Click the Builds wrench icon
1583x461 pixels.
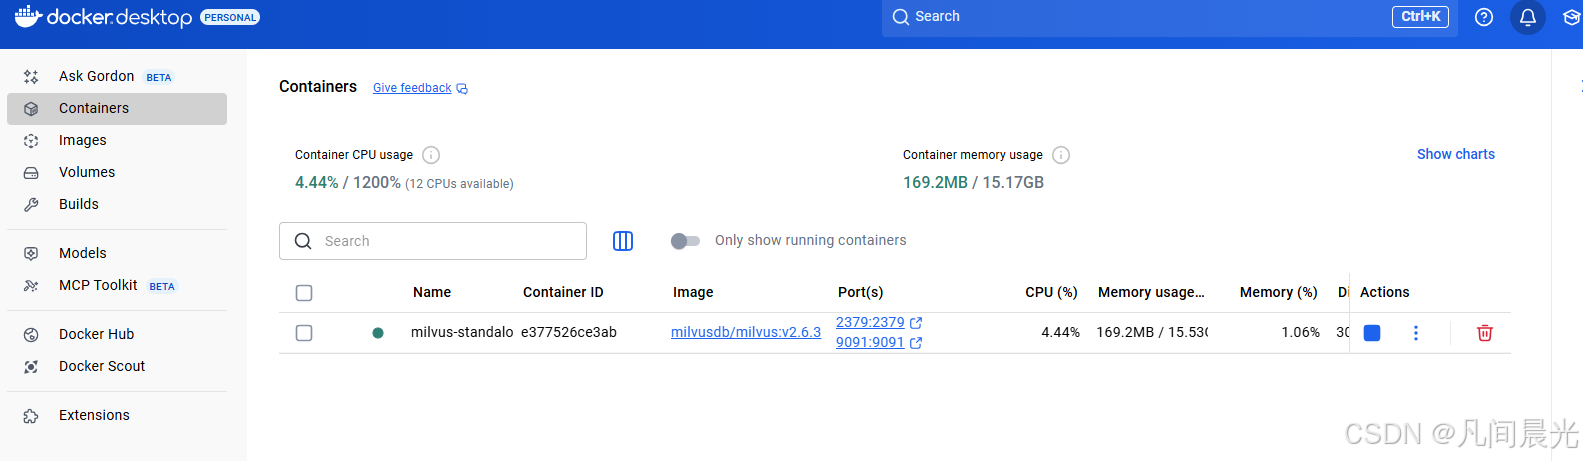point(31,205)
